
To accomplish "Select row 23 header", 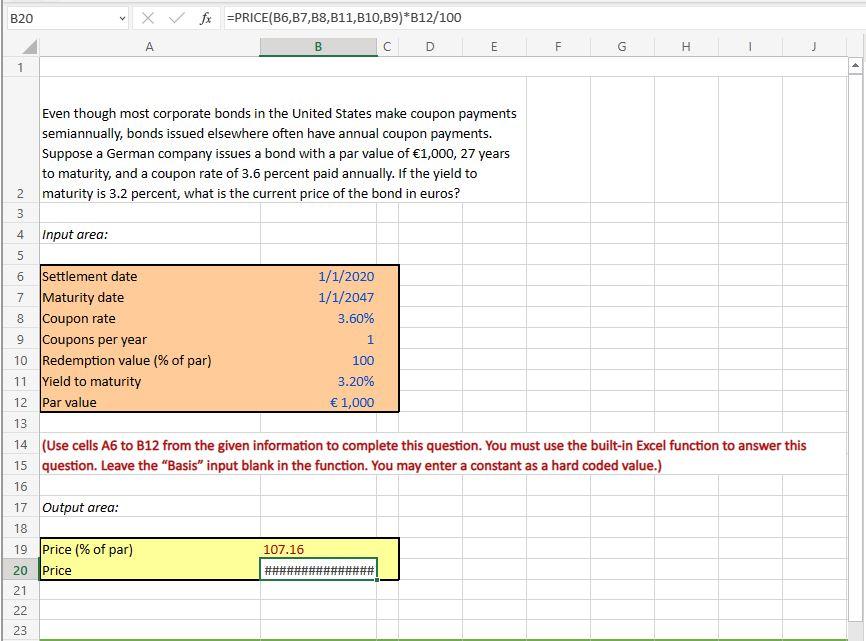I will coord(20,630).
